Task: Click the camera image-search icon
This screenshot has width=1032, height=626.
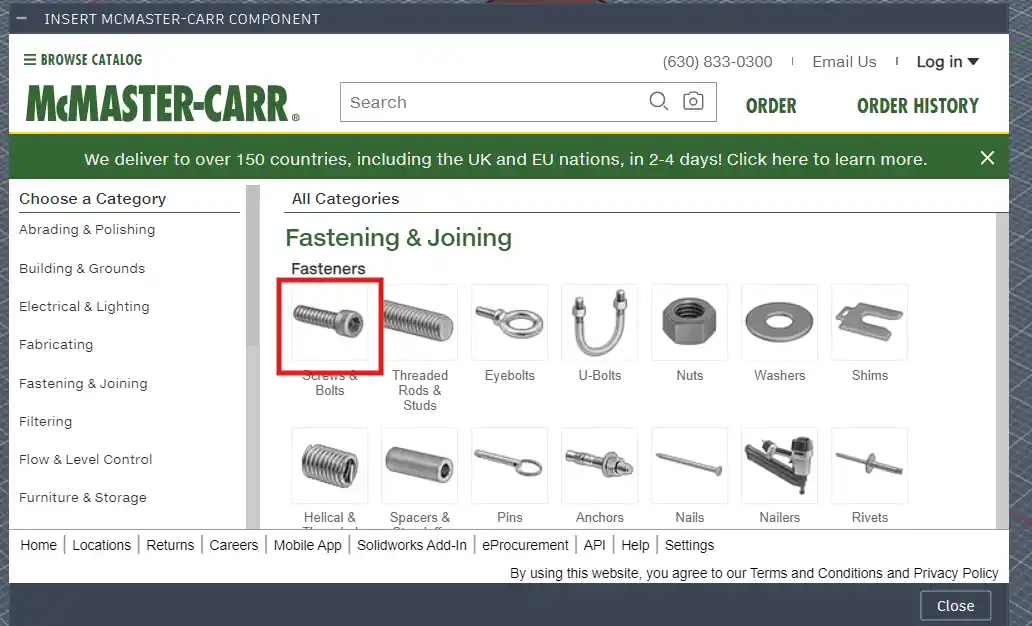Action: [x=693, y=101]
